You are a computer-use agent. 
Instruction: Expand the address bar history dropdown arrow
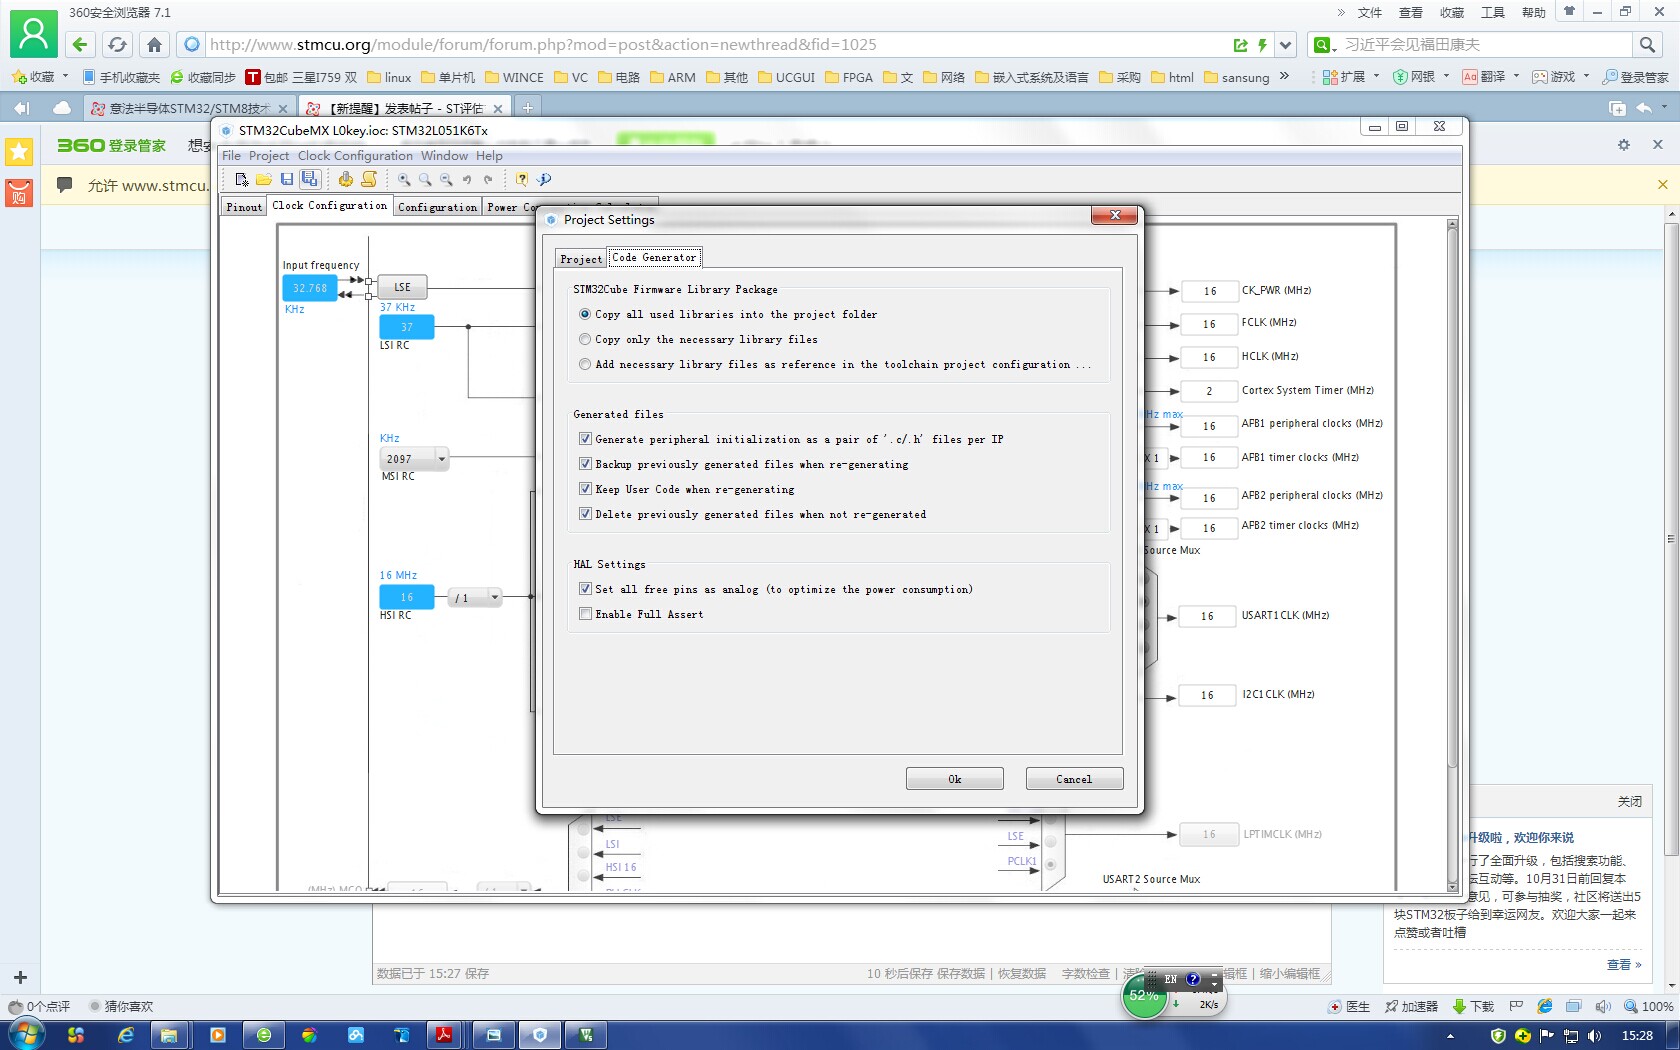point(1286,45)
